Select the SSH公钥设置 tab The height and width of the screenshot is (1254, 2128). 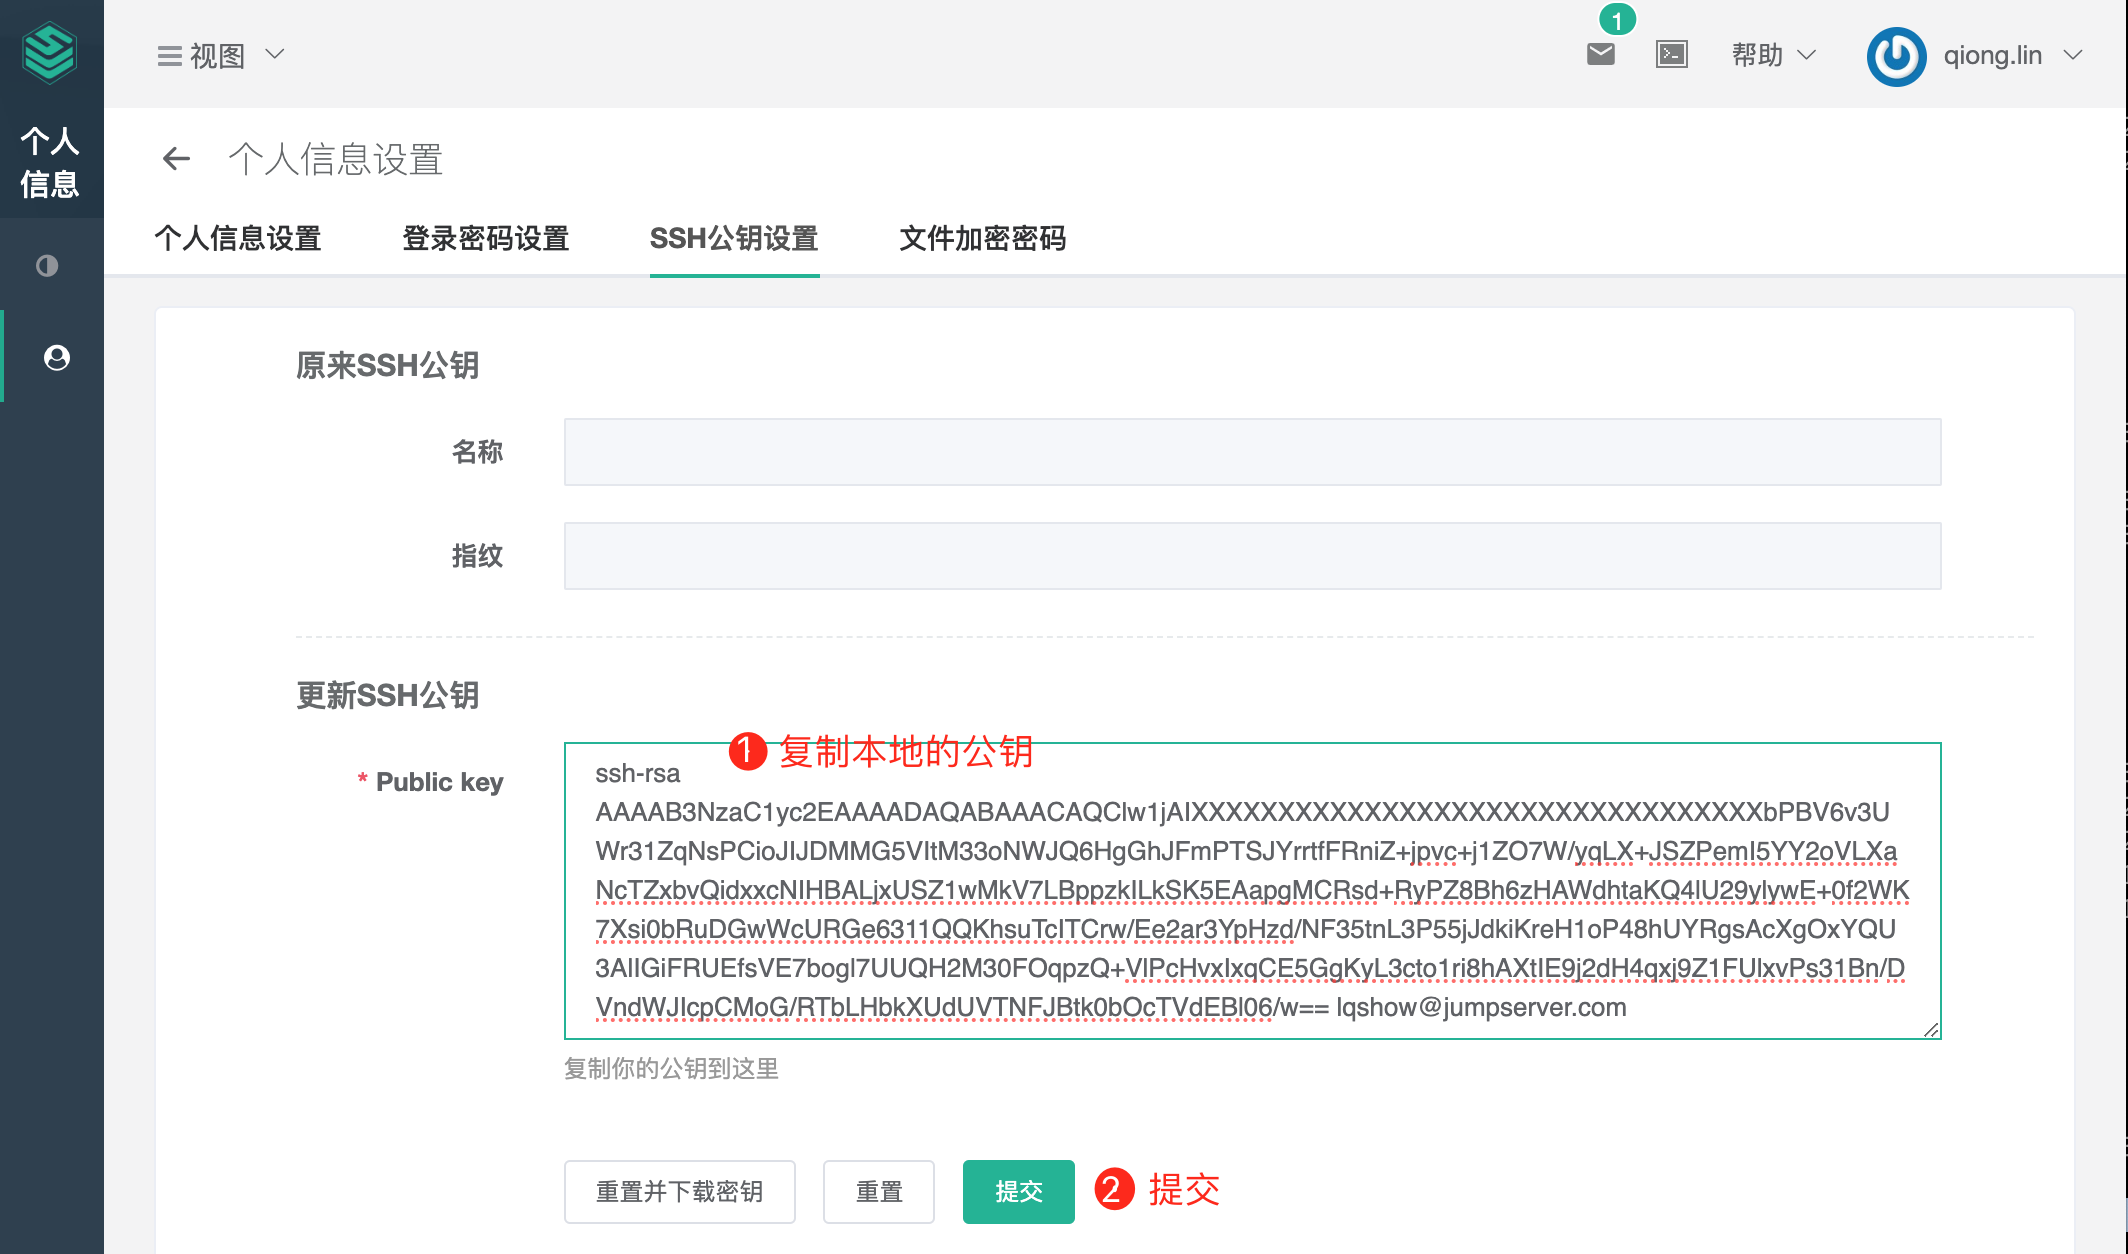point(734,238)
